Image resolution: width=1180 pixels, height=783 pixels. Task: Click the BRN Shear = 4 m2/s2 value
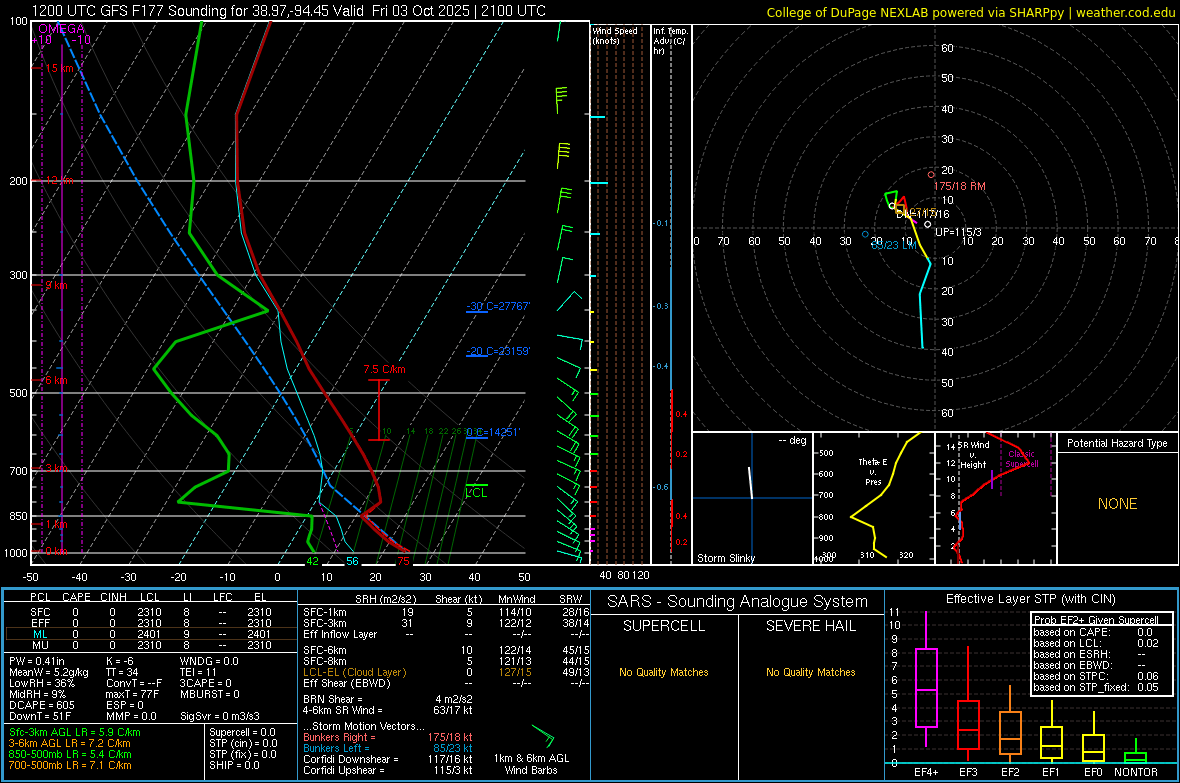click(x=388, y=699)
